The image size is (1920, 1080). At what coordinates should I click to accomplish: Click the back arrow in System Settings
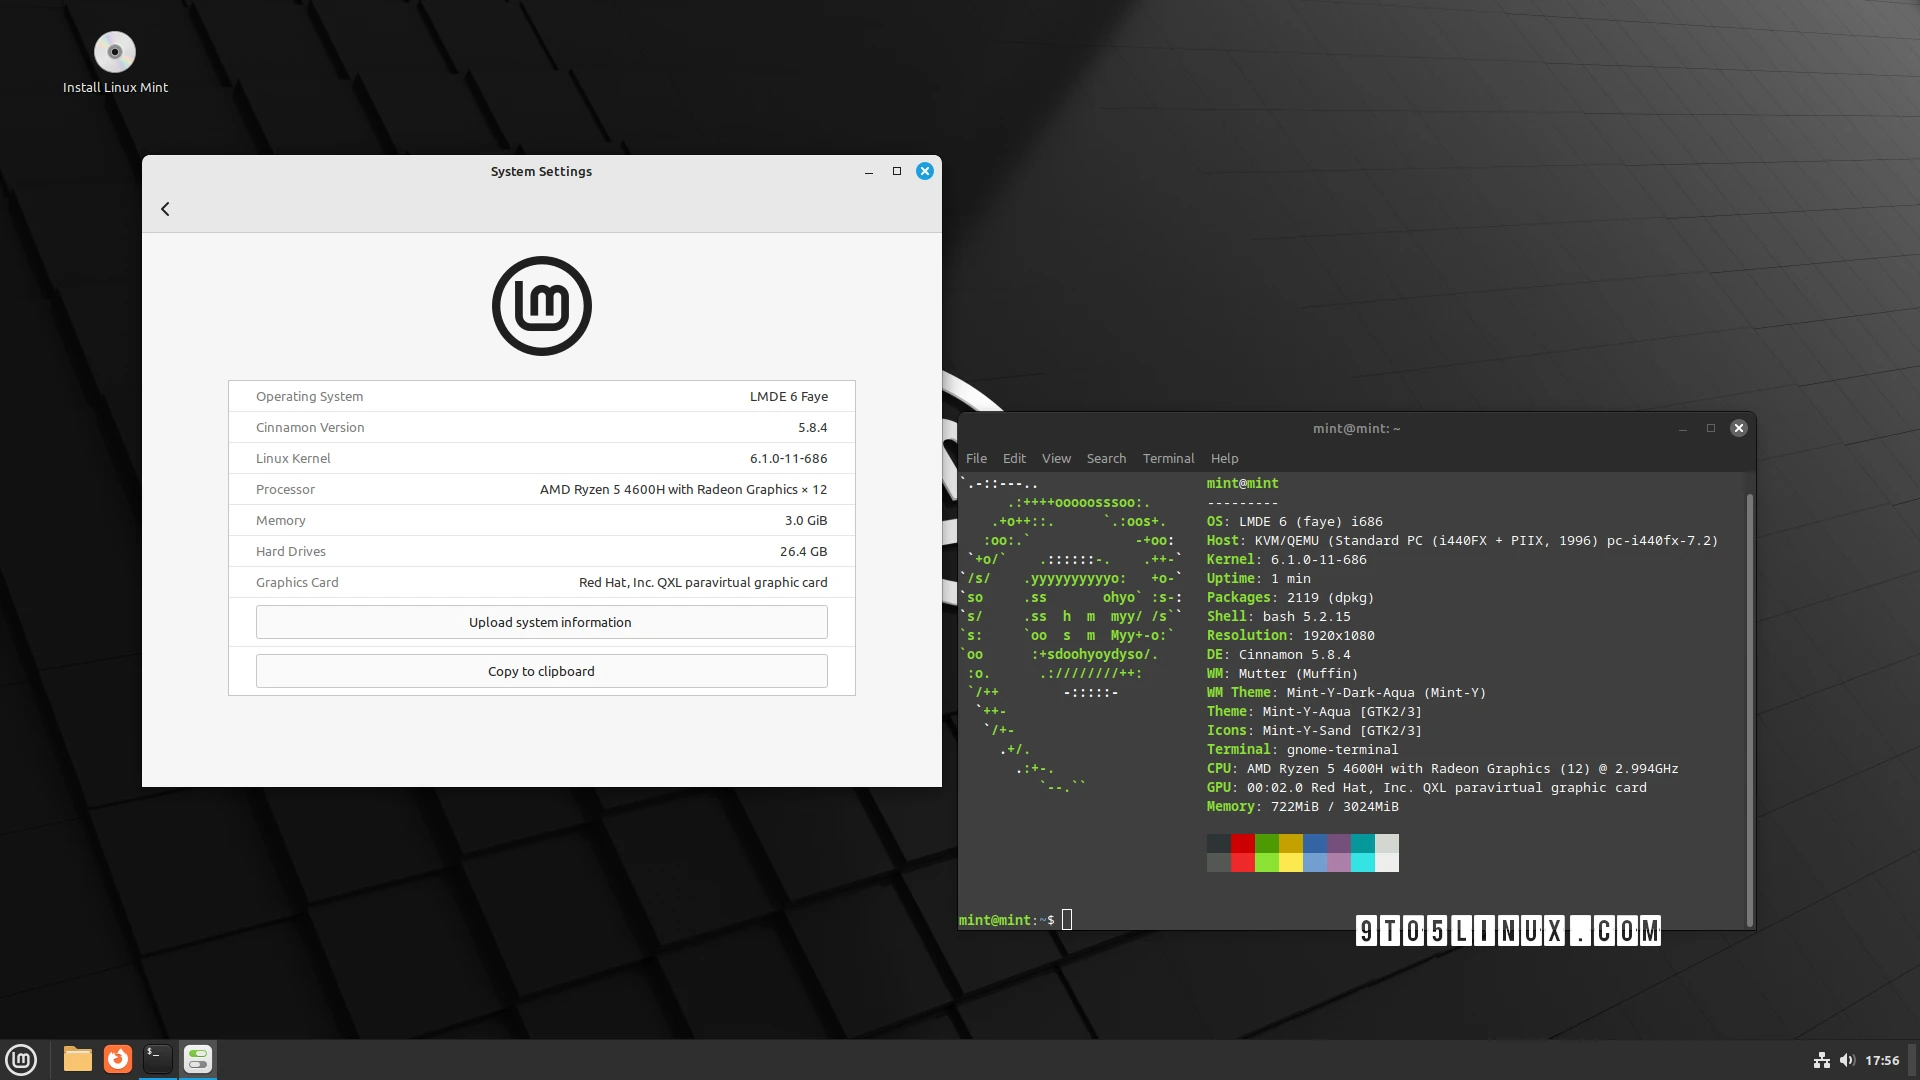pyautogui.click(x=165, y=208)
